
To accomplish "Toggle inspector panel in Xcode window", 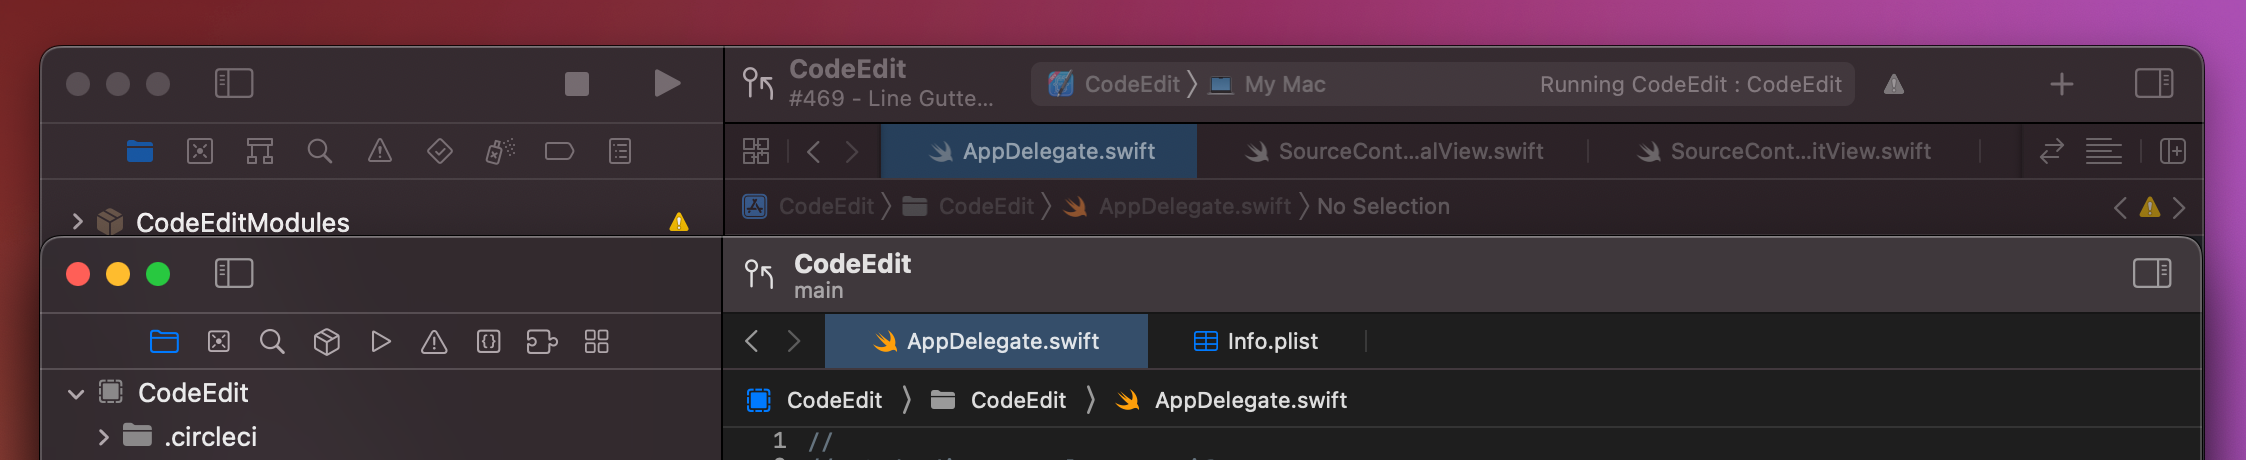I will [2154, 83].
